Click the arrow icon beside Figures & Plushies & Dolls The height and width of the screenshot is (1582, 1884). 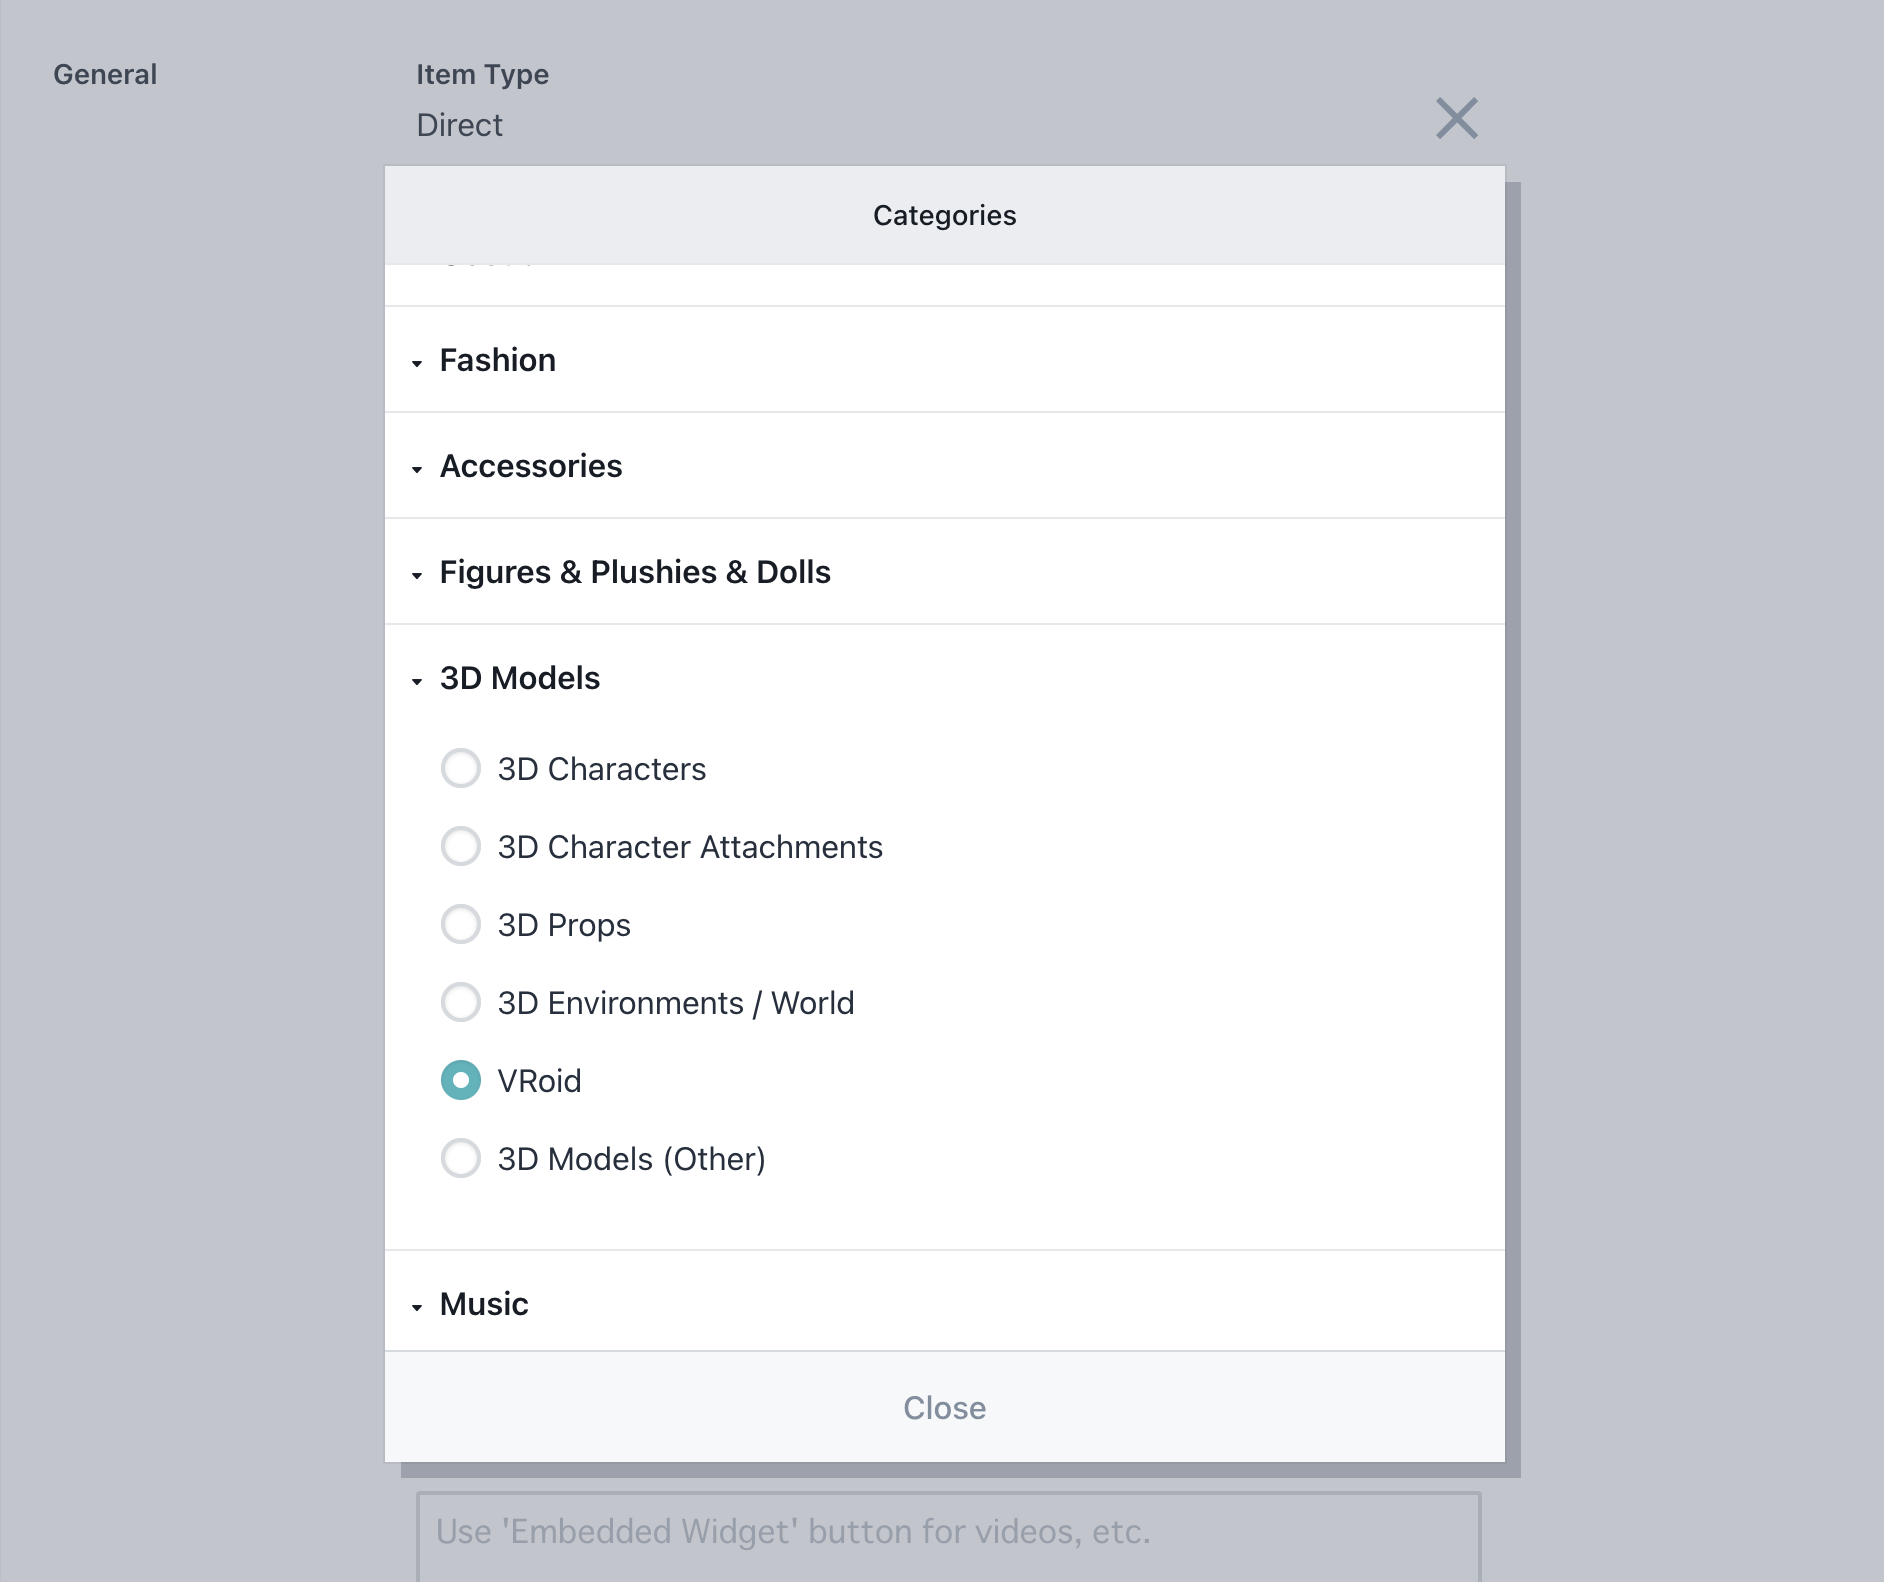(x=417, y=575)
